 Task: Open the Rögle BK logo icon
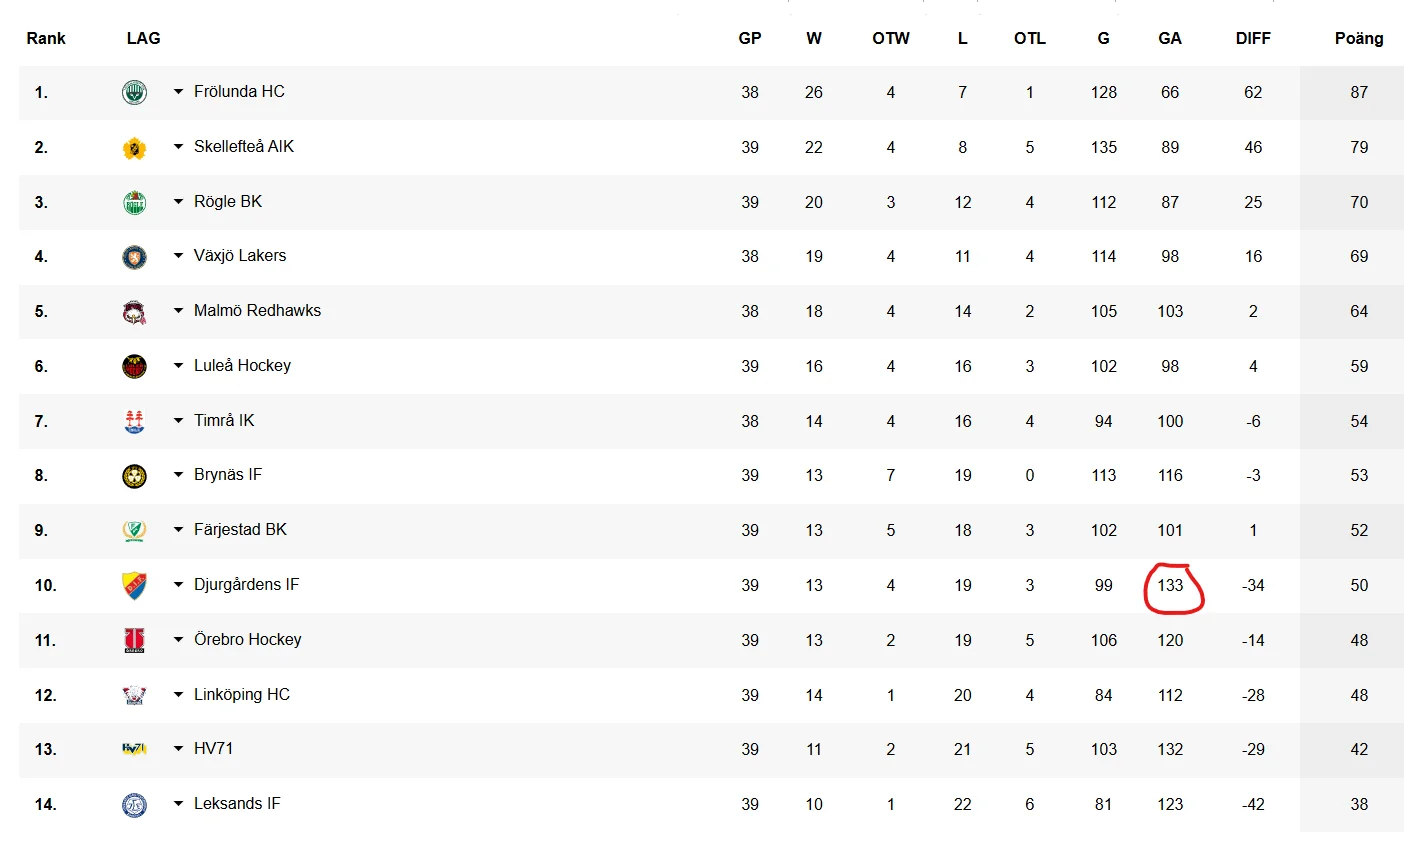tap(134, 203)
